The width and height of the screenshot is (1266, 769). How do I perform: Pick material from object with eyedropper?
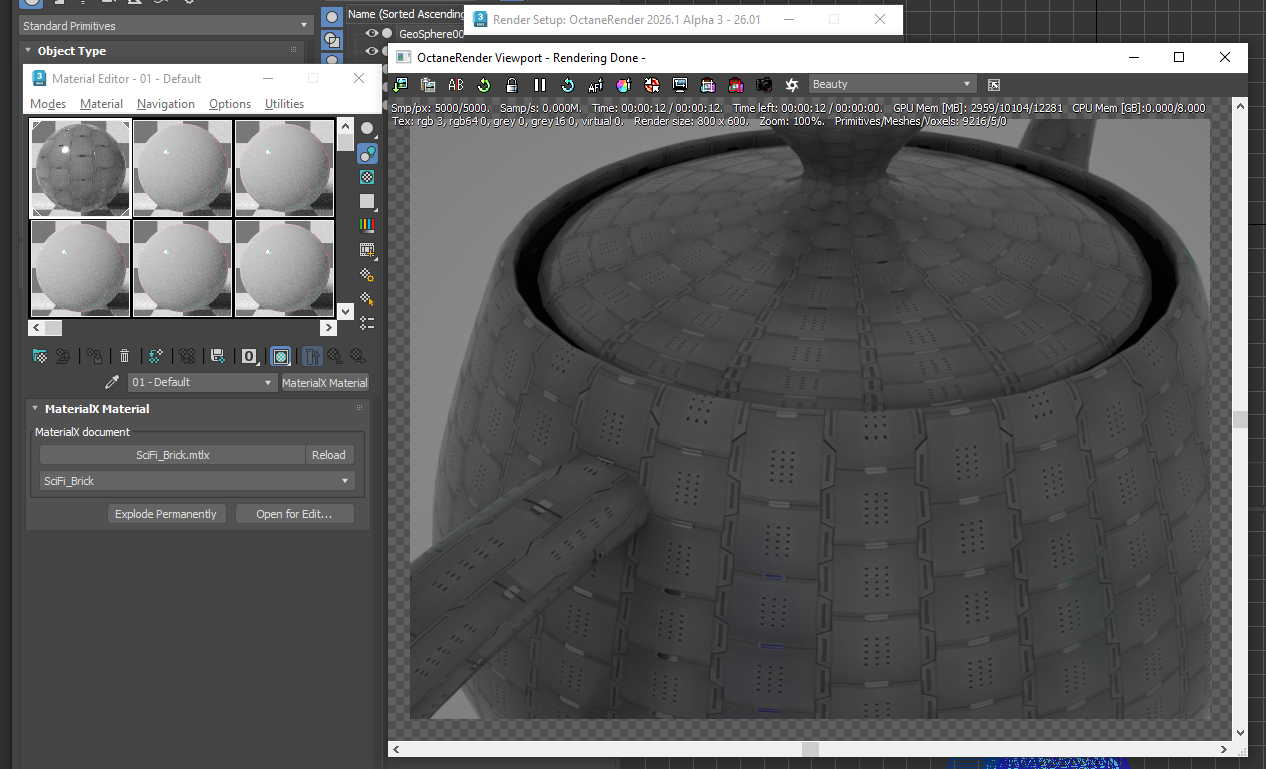pyautogui.click(x=113, y=383)
